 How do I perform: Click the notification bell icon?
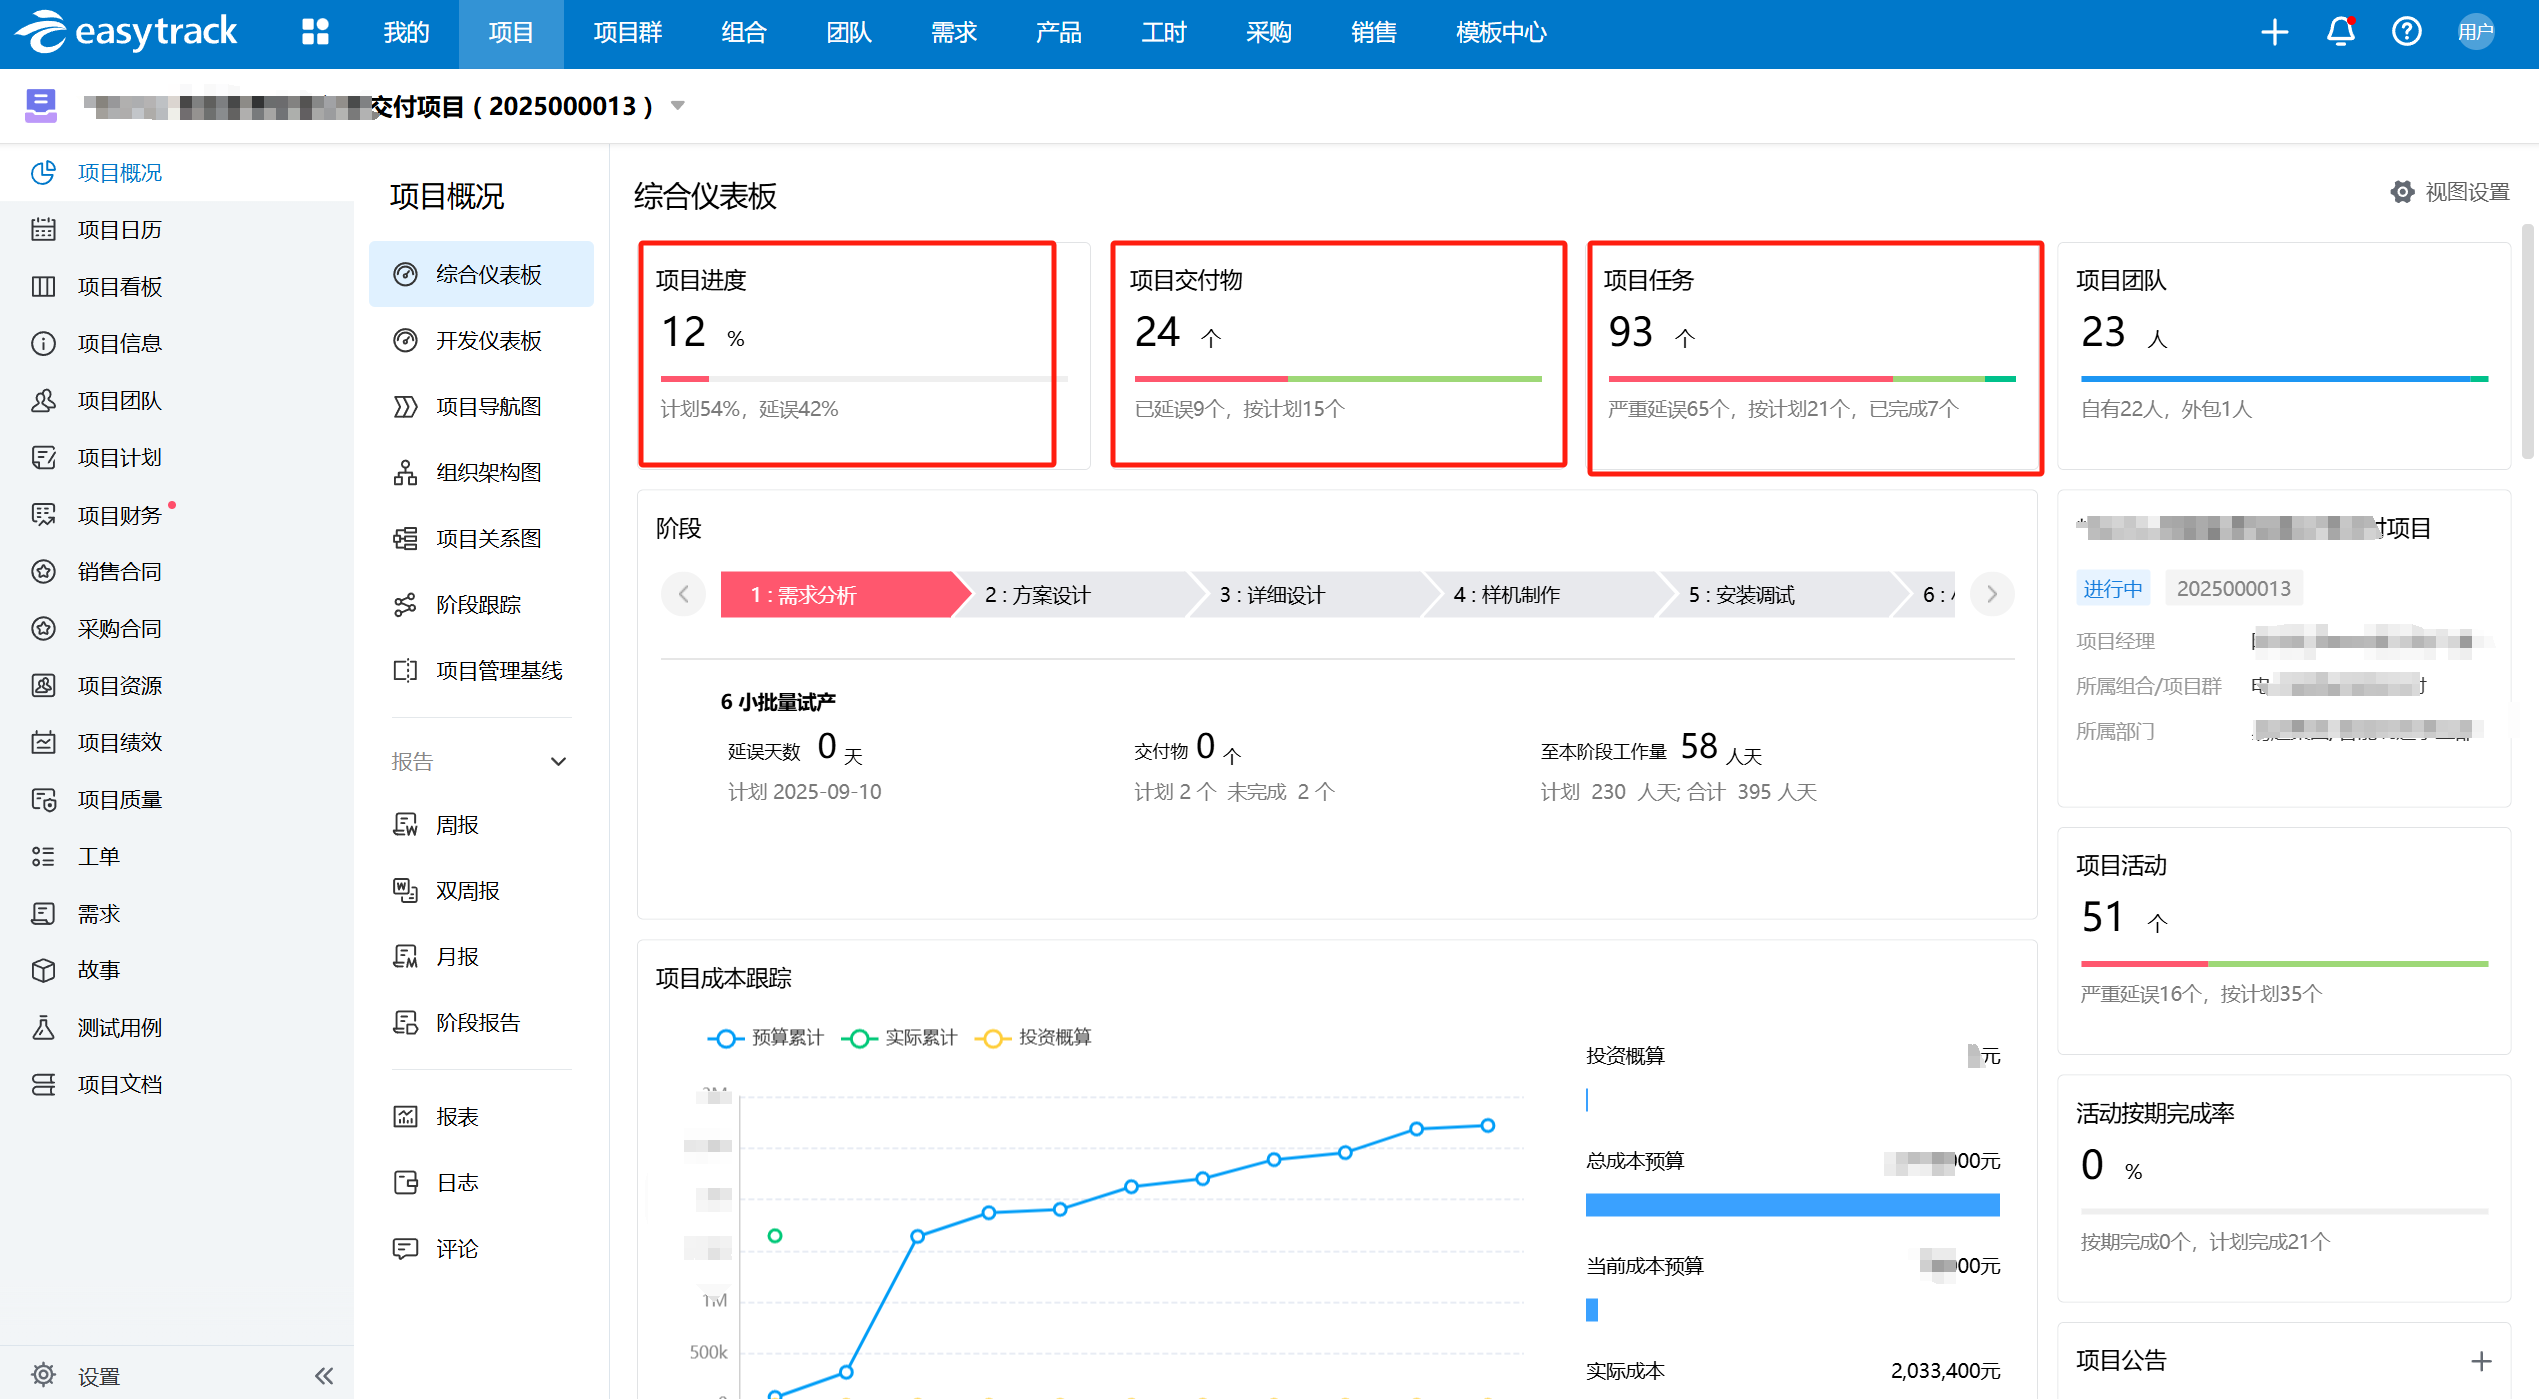(x=2340, y=32)
